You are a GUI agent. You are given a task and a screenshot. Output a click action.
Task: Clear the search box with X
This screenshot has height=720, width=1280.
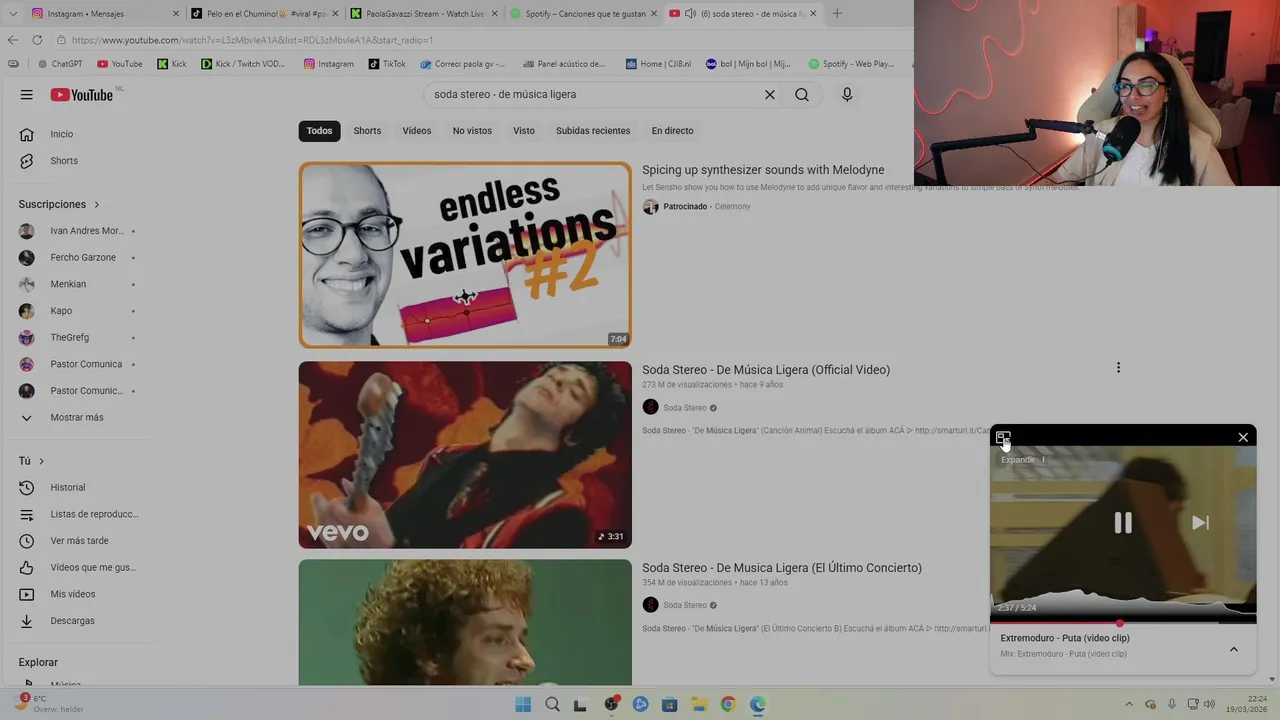770,94
